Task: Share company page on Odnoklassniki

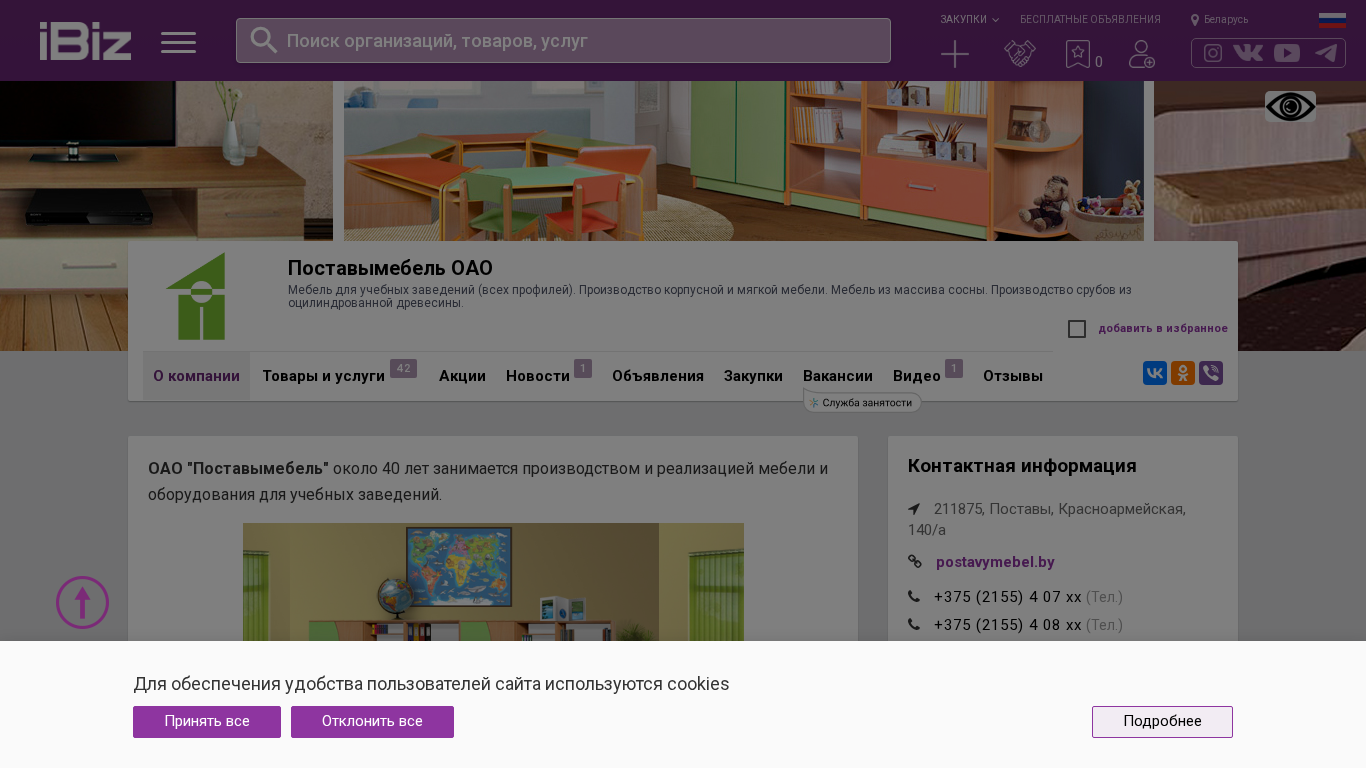Action: pyautogui.click(x=1183, y=373)
